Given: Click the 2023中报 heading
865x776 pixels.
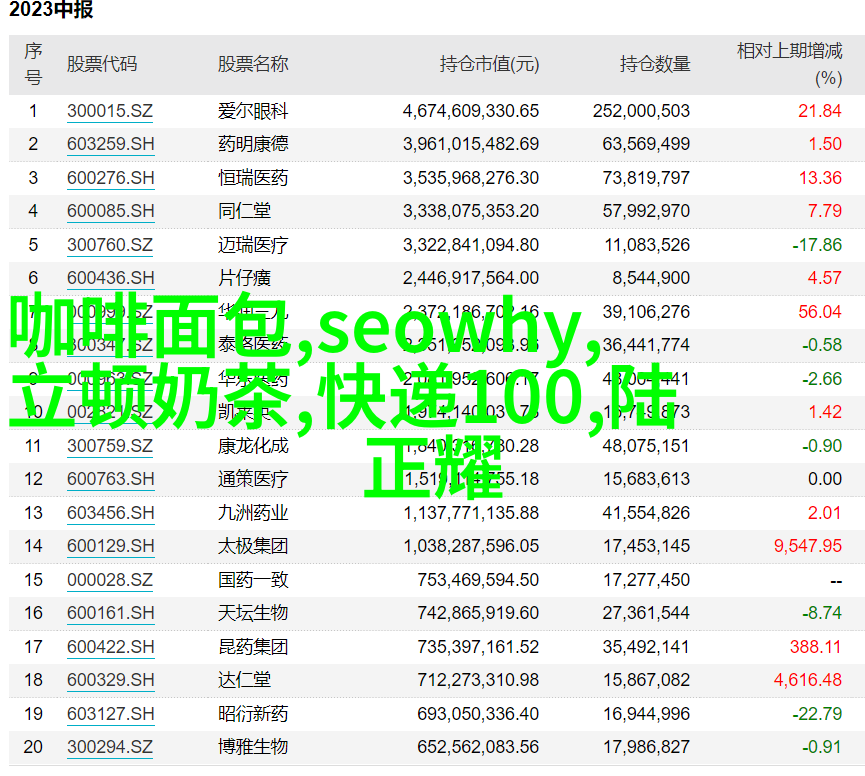Looking at the screenshot, I should 51,10.
